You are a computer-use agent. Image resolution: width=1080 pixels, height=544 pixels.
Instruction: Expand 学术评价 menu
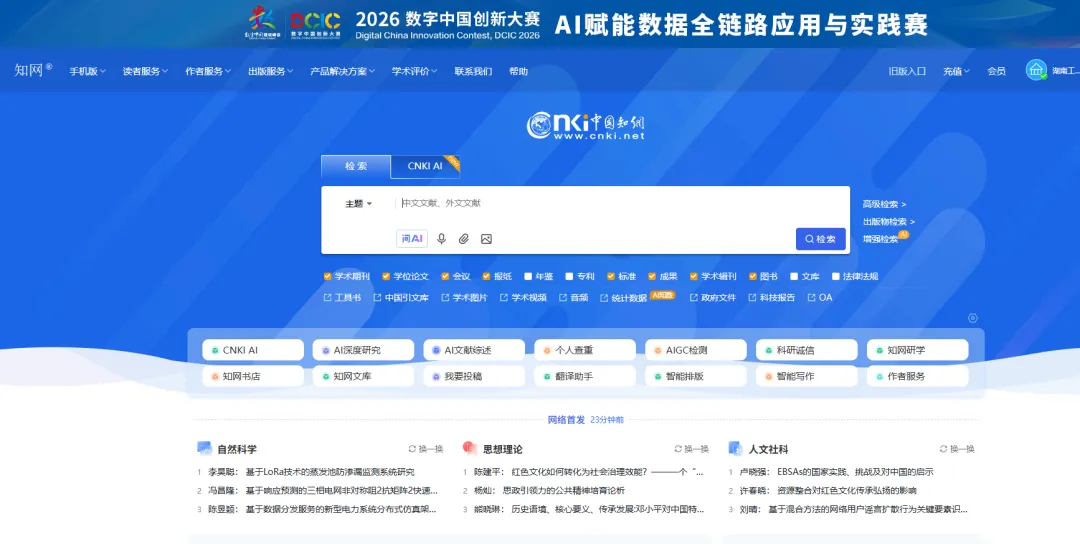[x=415, y=71]
